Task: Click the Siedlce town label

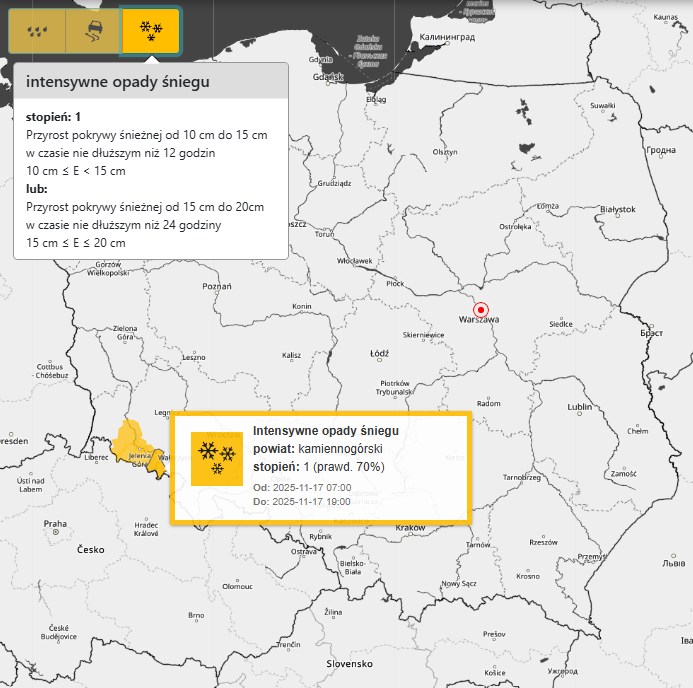Action: click(560, 324)
